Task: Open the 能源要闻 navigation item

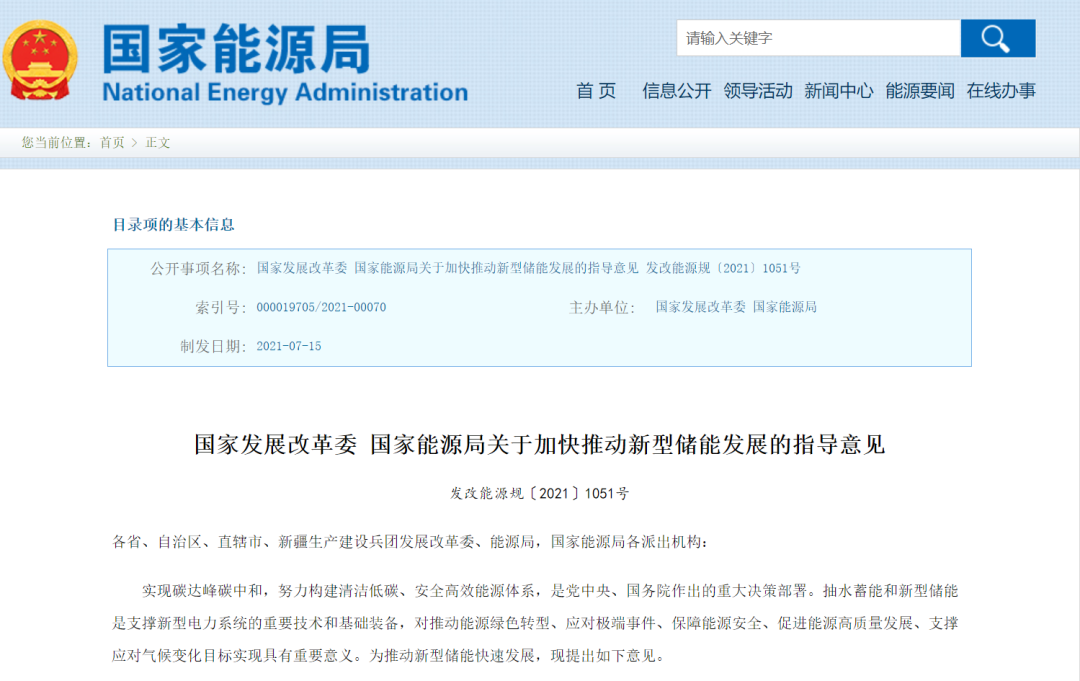Action: pyautogui.click(x=920, y=91)
